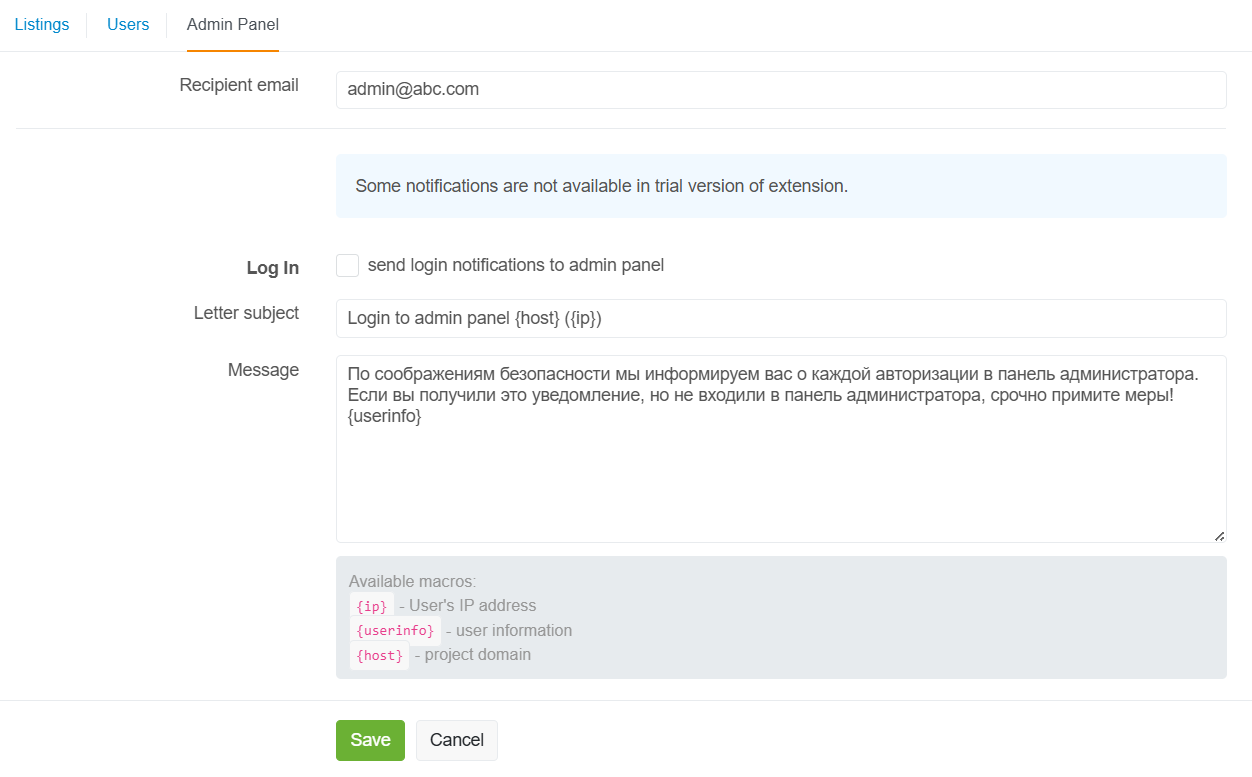Click the 'Recipient email' field label
The width and height of the screenshot is (1252, 777).
click(239, 86)
